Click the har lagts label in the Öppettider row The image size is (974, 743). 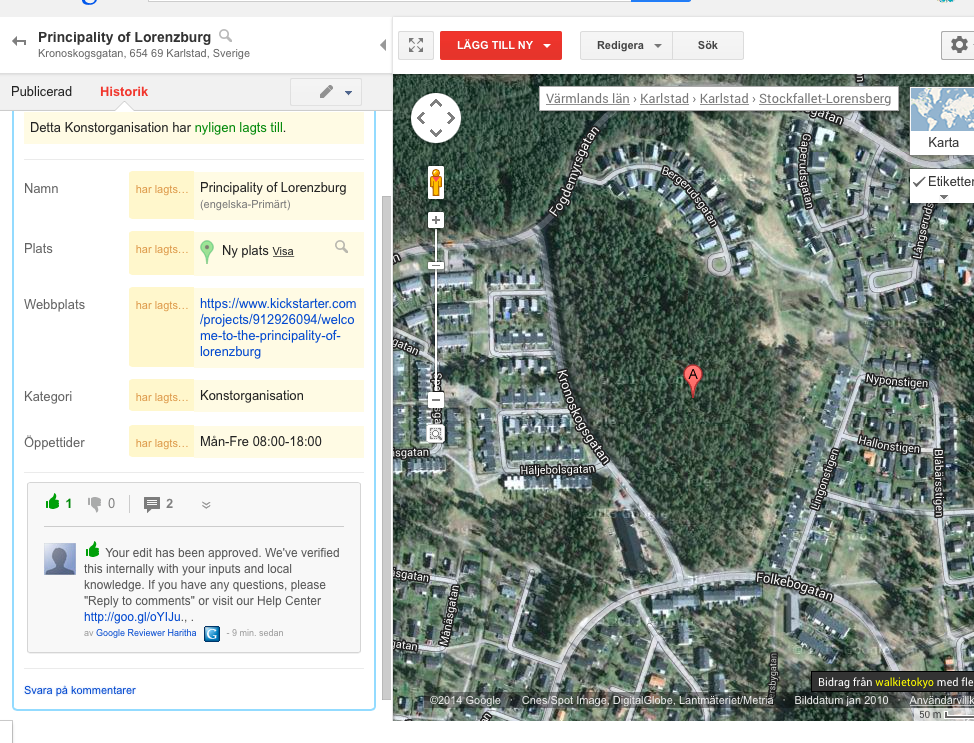pyautogui.click(x=162, y=443)
